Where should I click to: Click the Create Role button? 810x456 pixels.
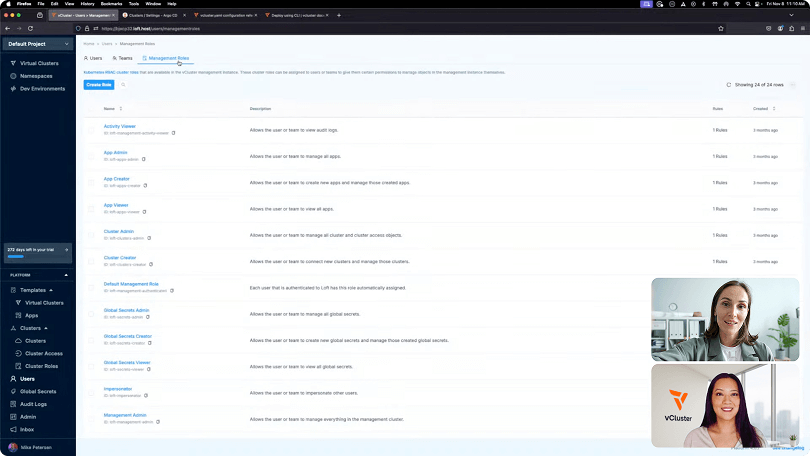pyautogui.click(x=99, y=85)
